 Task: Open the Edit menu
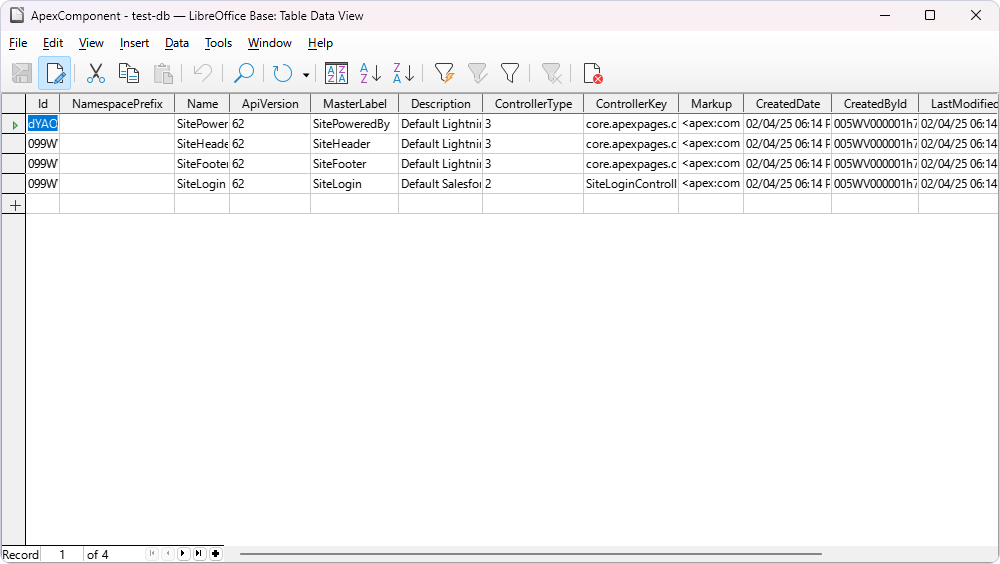click(x=53, y=43)
